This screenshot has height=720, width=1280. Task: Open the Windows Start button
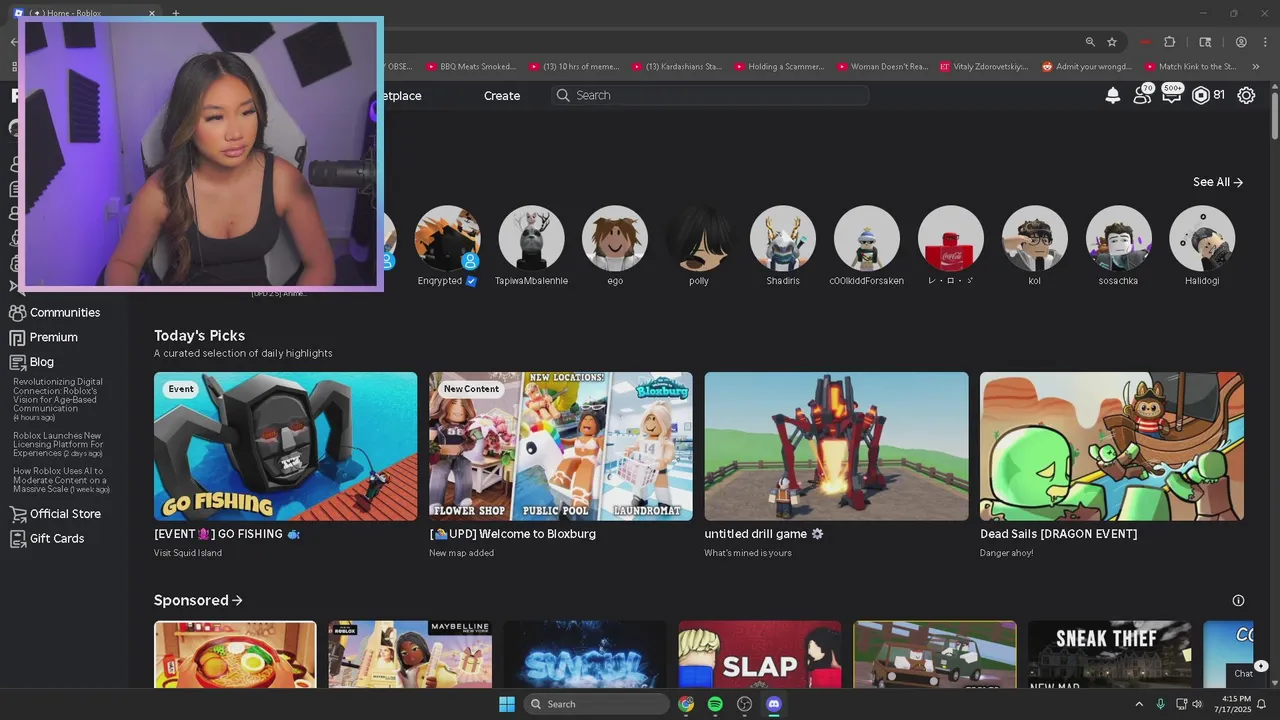click(507, 704)
